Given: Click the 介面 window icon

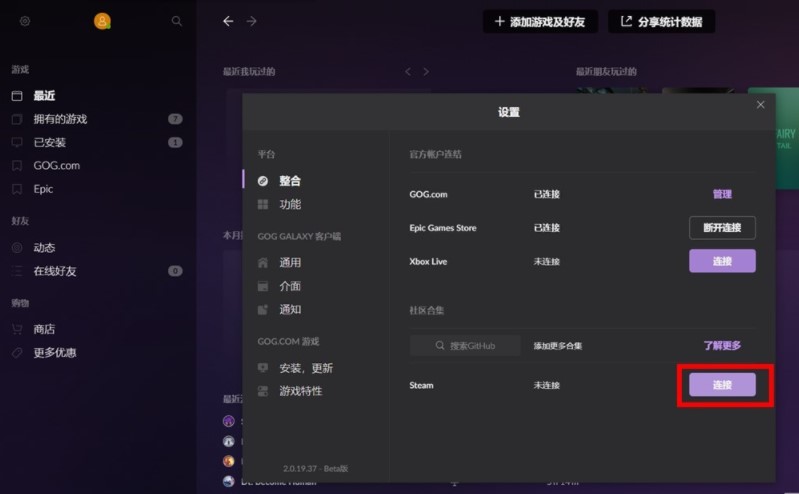Looking at the screenshot, I should (x=263, y=286).
